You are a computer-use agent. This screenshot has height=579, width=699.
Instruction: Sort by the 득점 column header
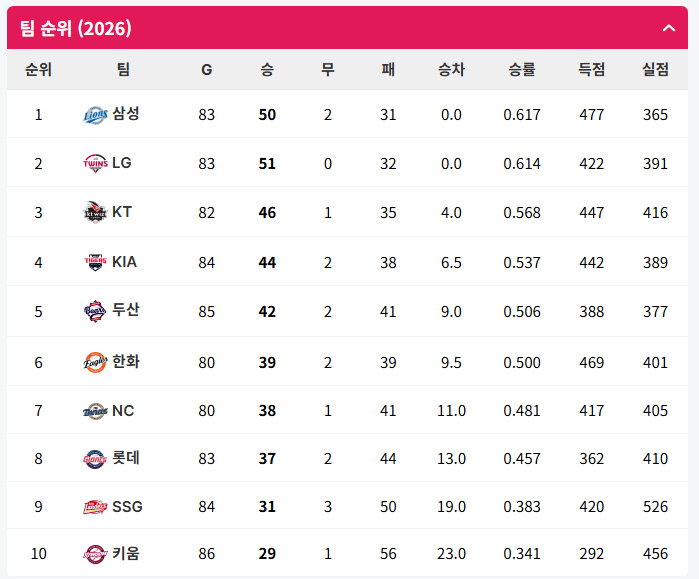pos(592,70)
